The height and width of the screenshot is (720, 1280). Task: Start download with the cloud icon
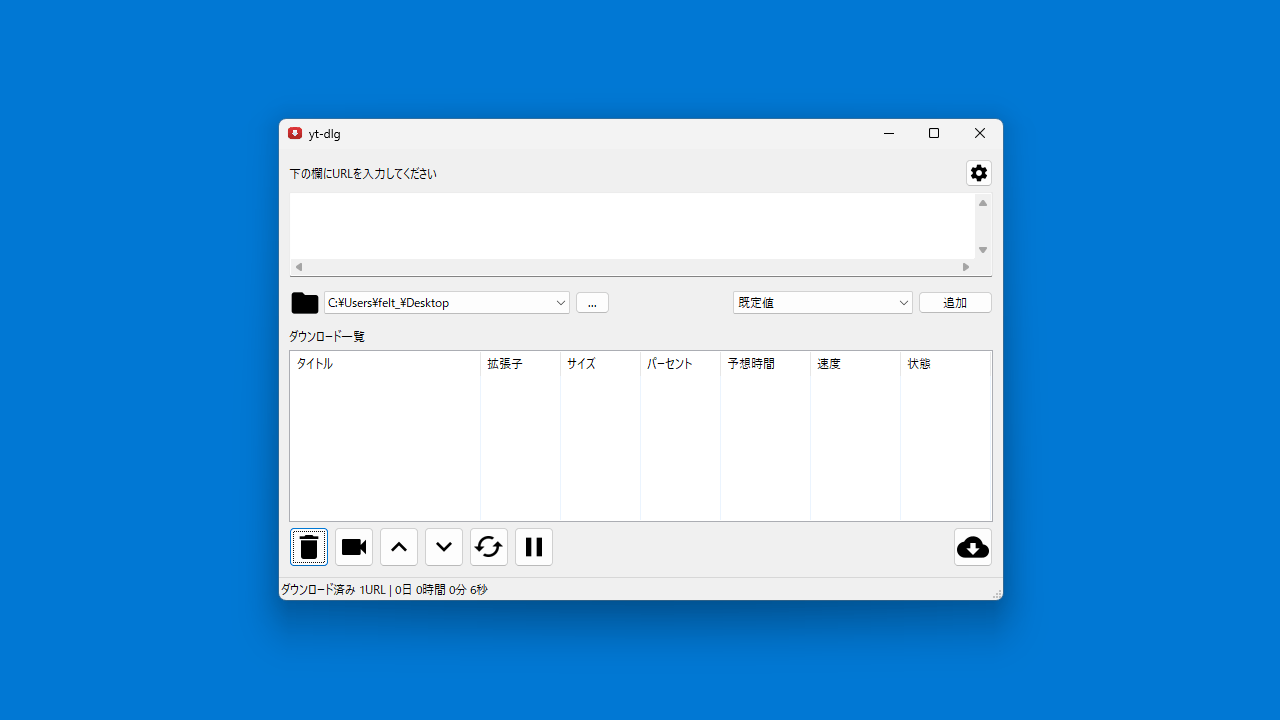tap(973, 547)
